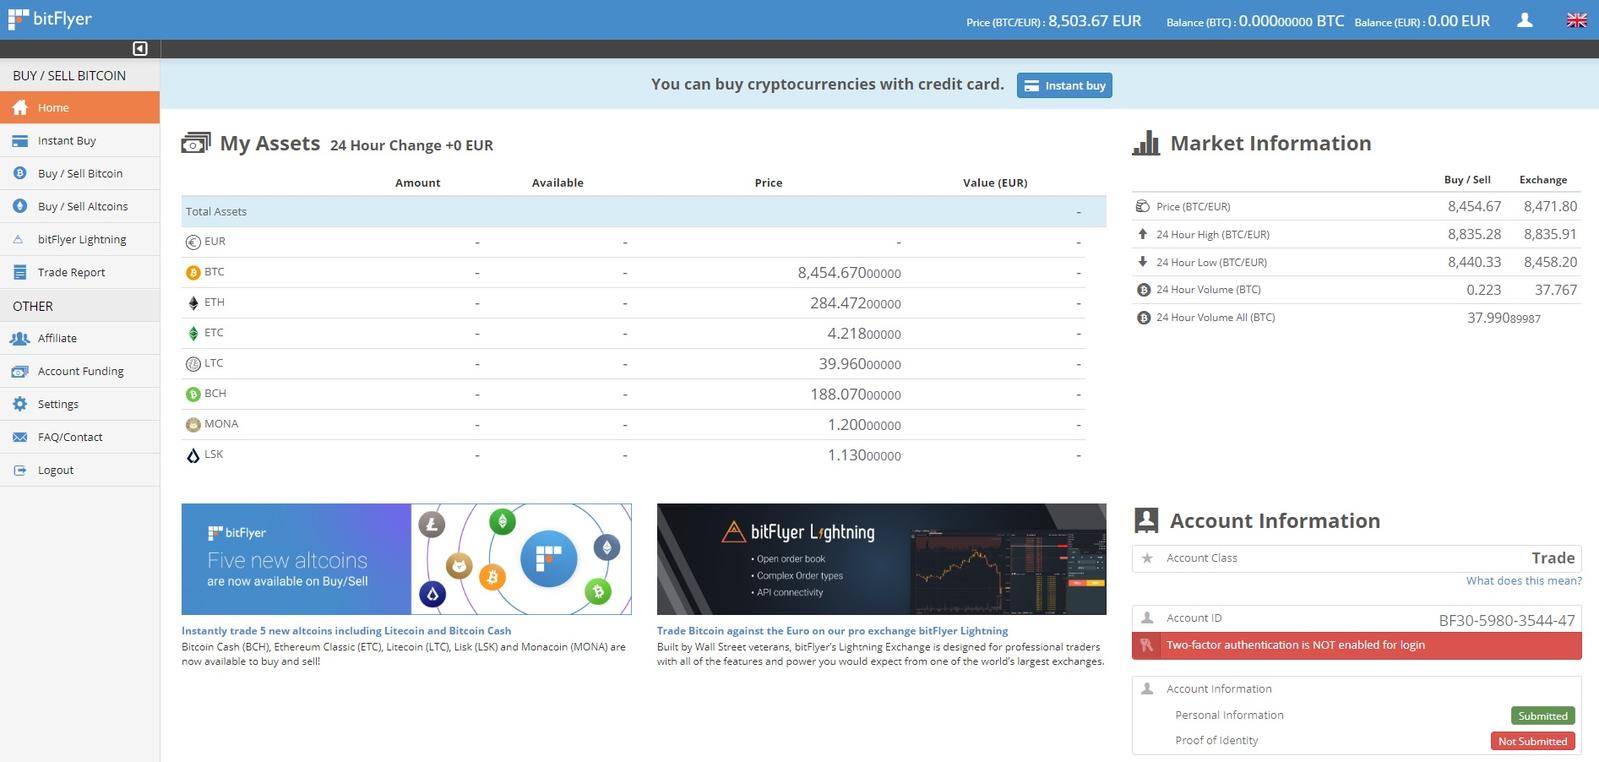Click the Total Assets row
Image resolution: width=1599 pixels, height=762 pixels.
[644, 211]
